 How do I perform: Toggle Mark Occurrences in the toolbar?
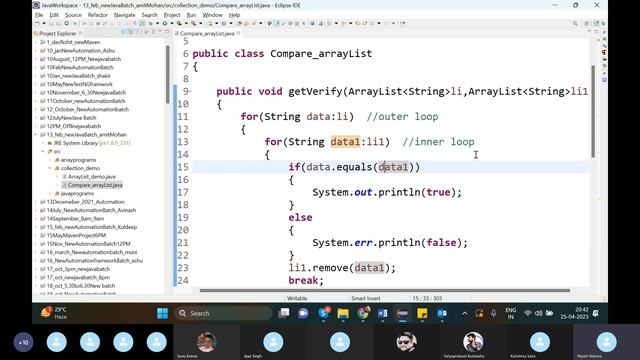277,23
